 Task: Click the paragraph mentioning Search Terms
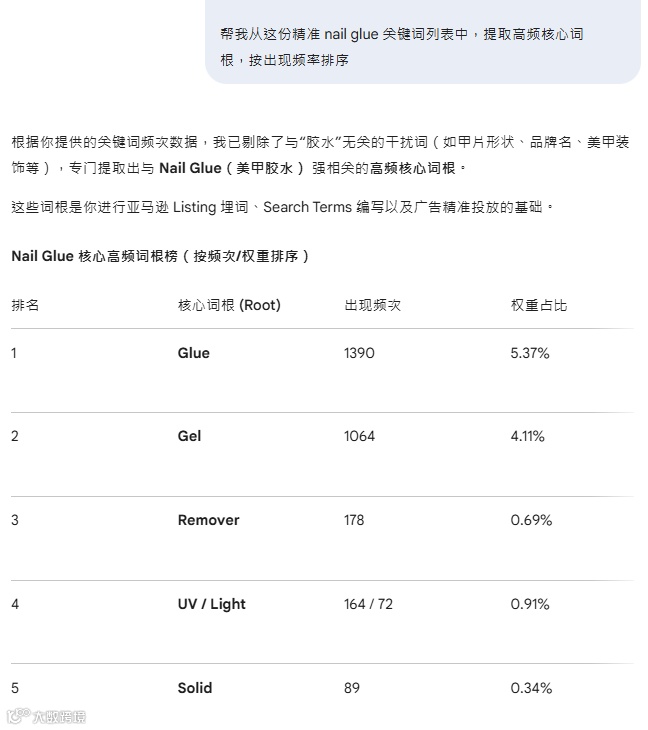pyautogui.click(x=282, y=207)
